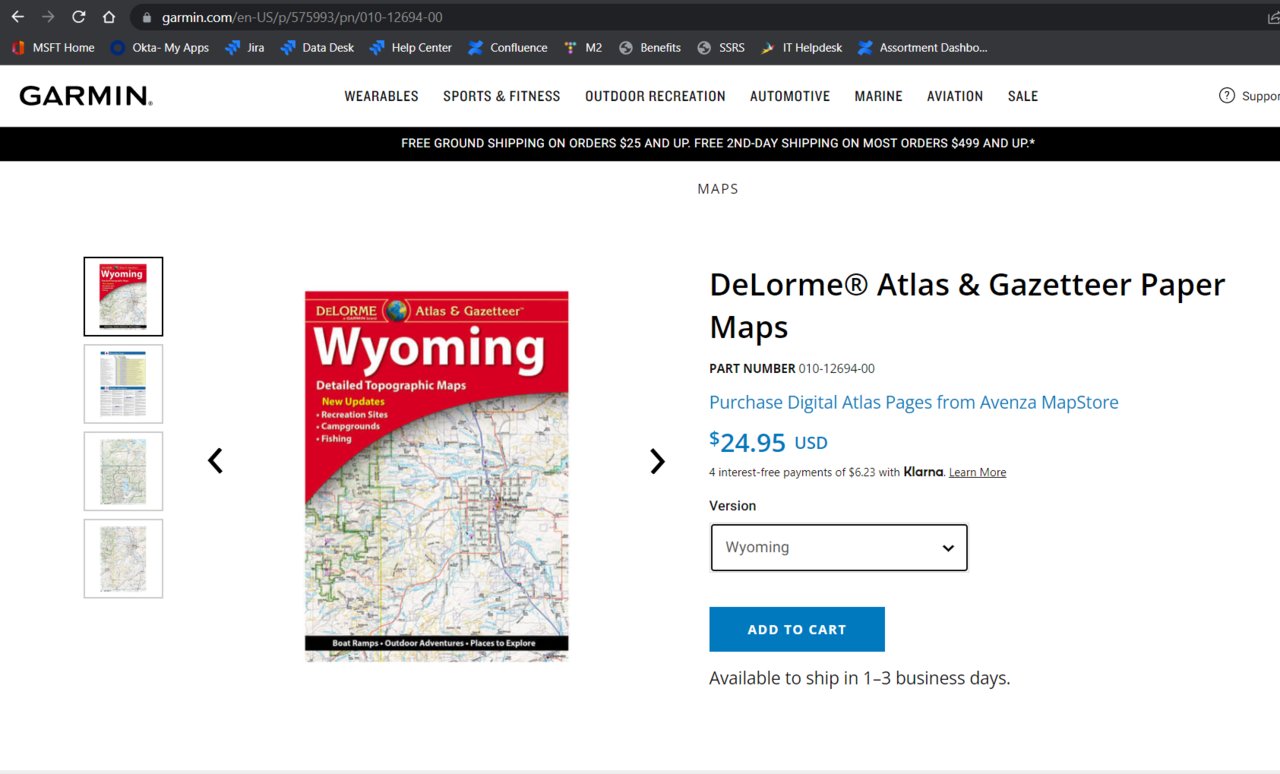Image resolution: width=1280 pixels, height=774 pixels.
Task: Open the Confluence bookmark
Action: 507,47
